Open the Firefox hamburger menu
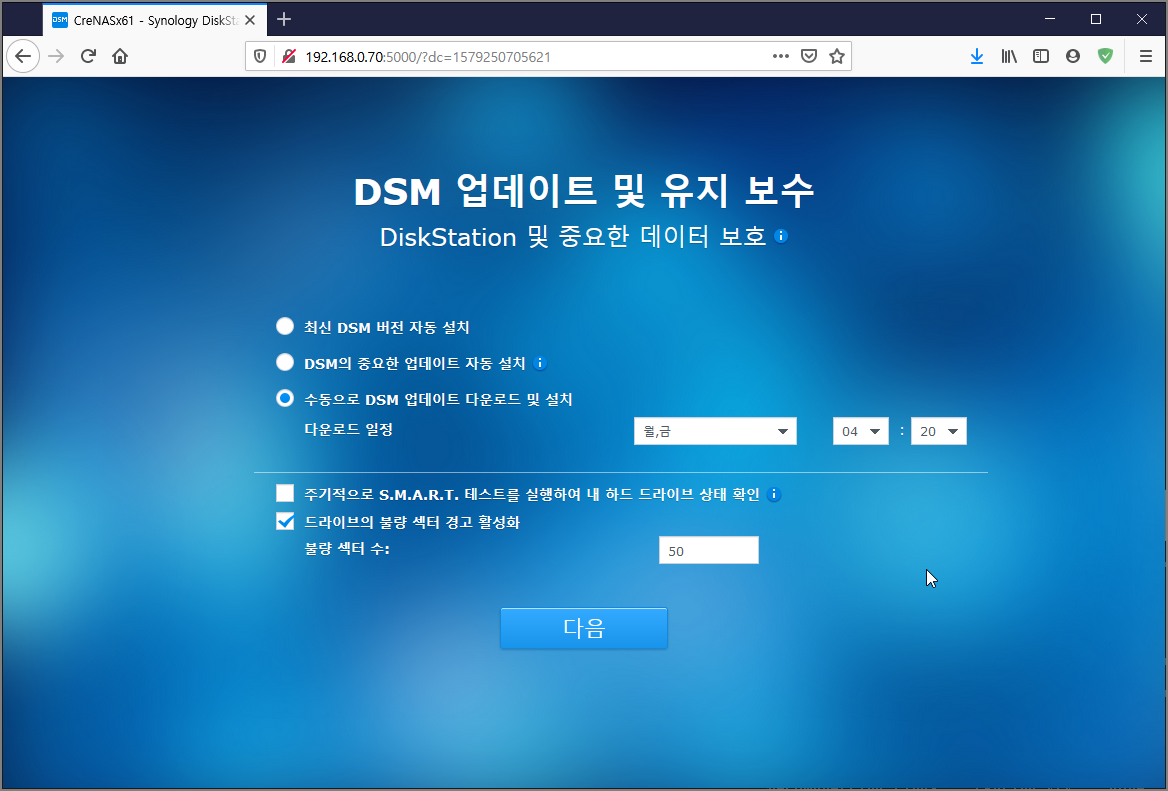 click(1146, 56)
